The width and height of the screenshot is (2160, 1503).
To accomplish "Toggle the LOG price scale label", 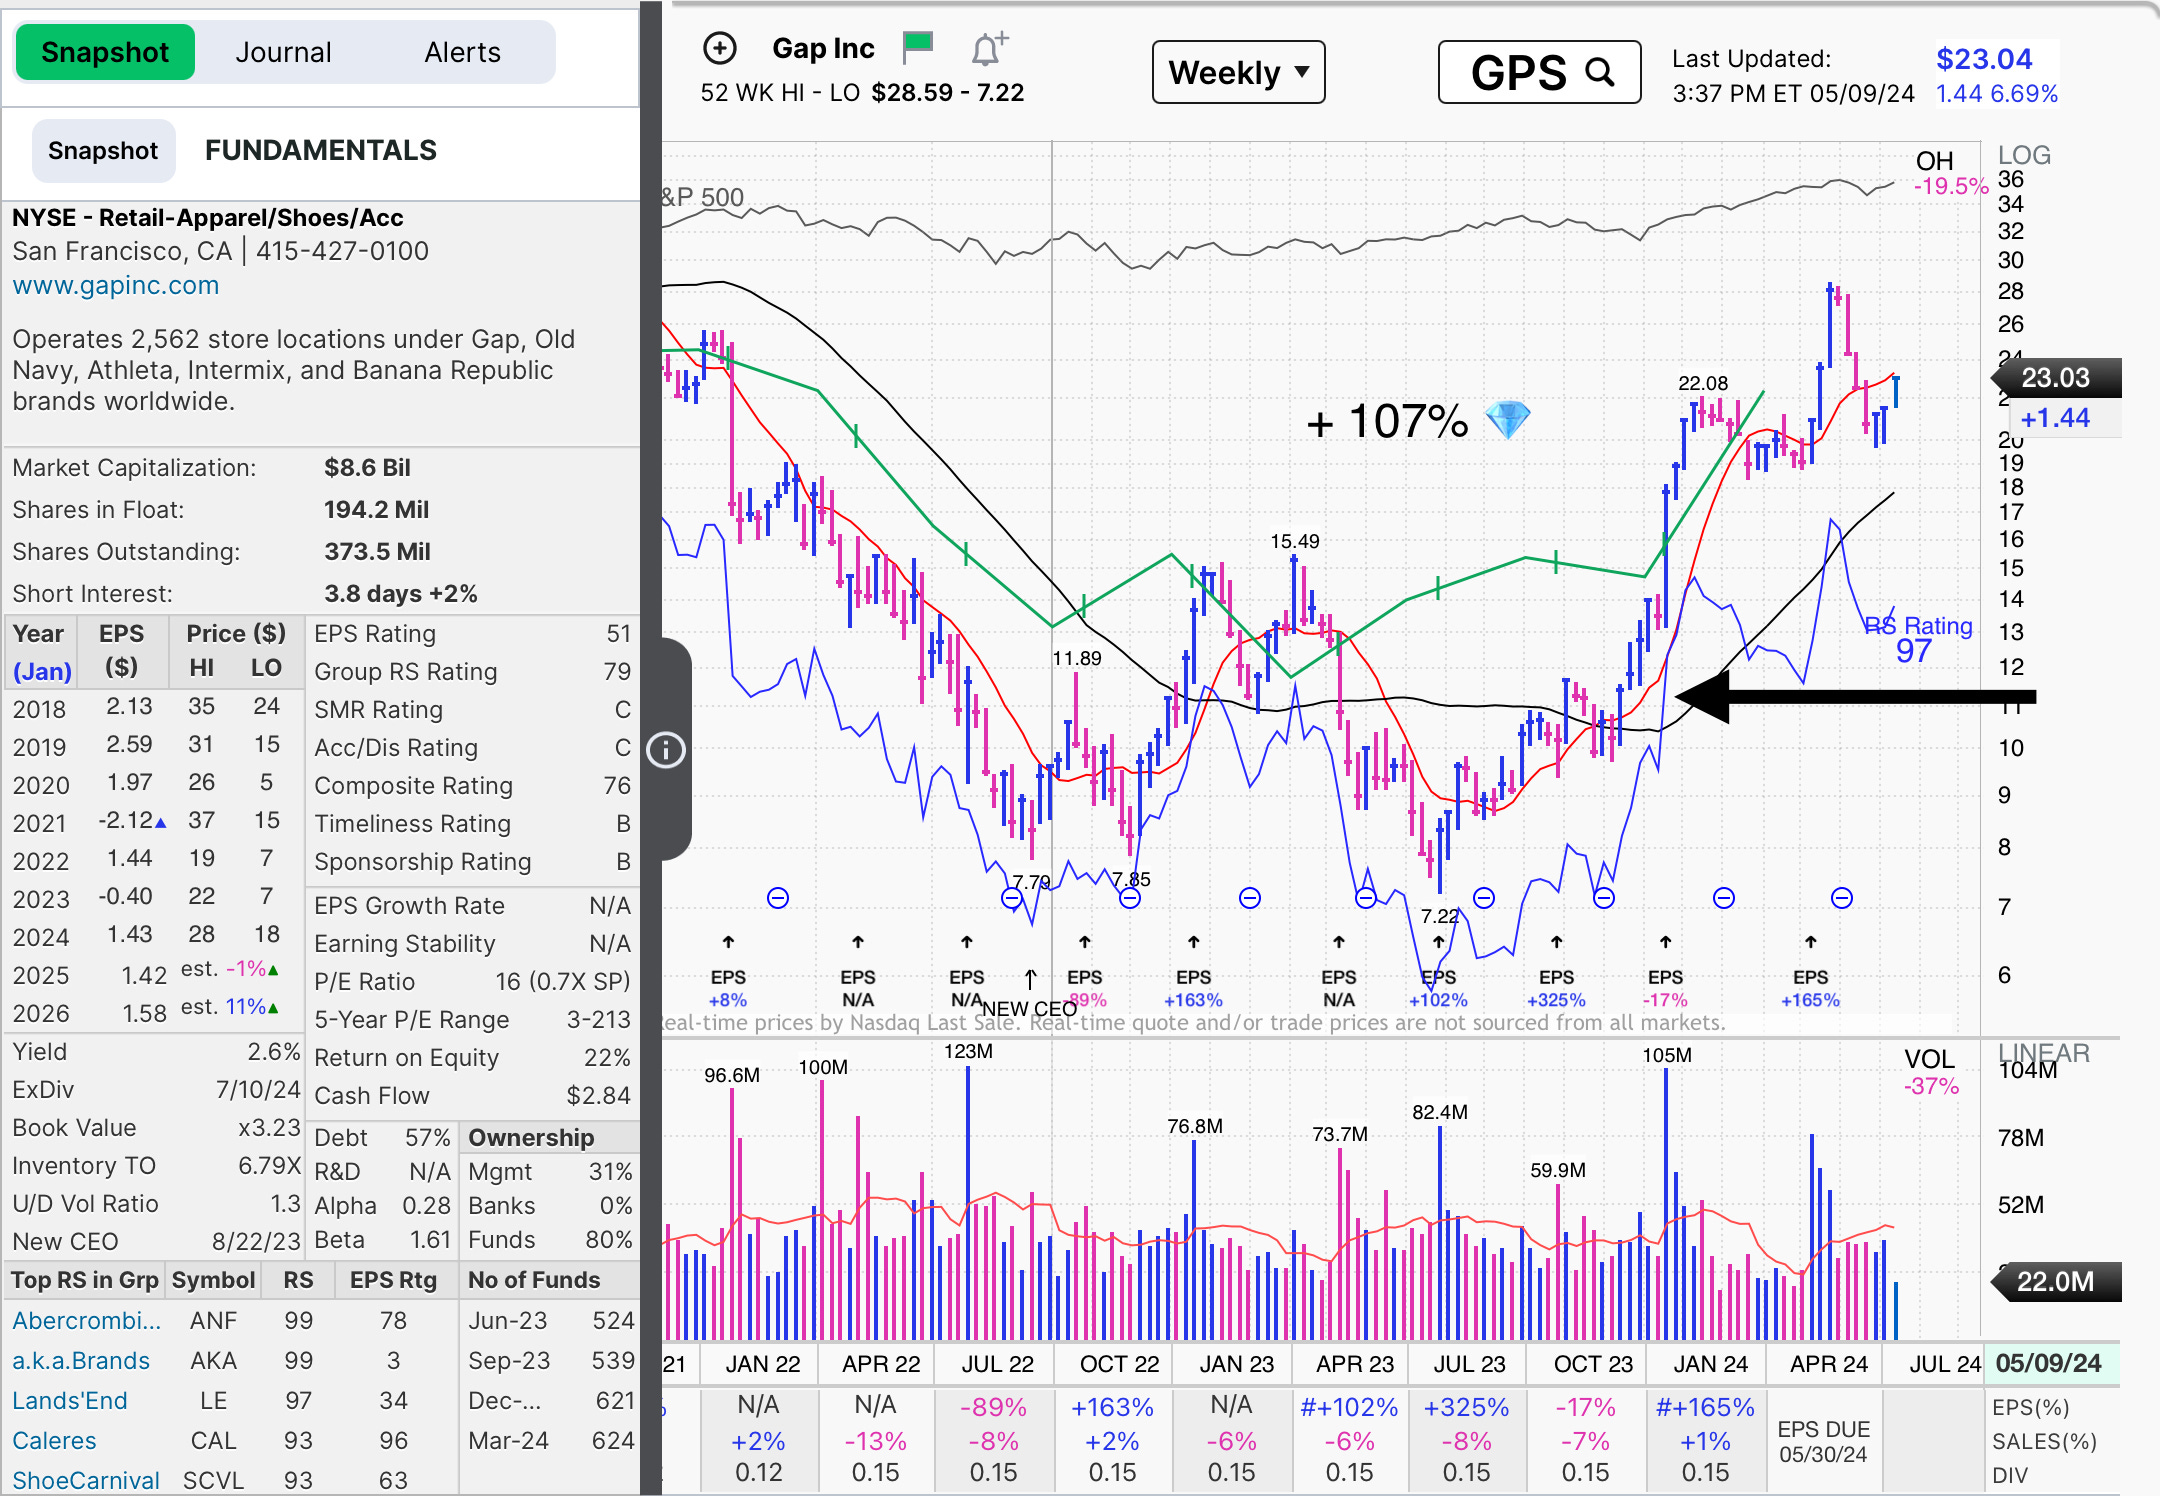I will click(2024, 155).
